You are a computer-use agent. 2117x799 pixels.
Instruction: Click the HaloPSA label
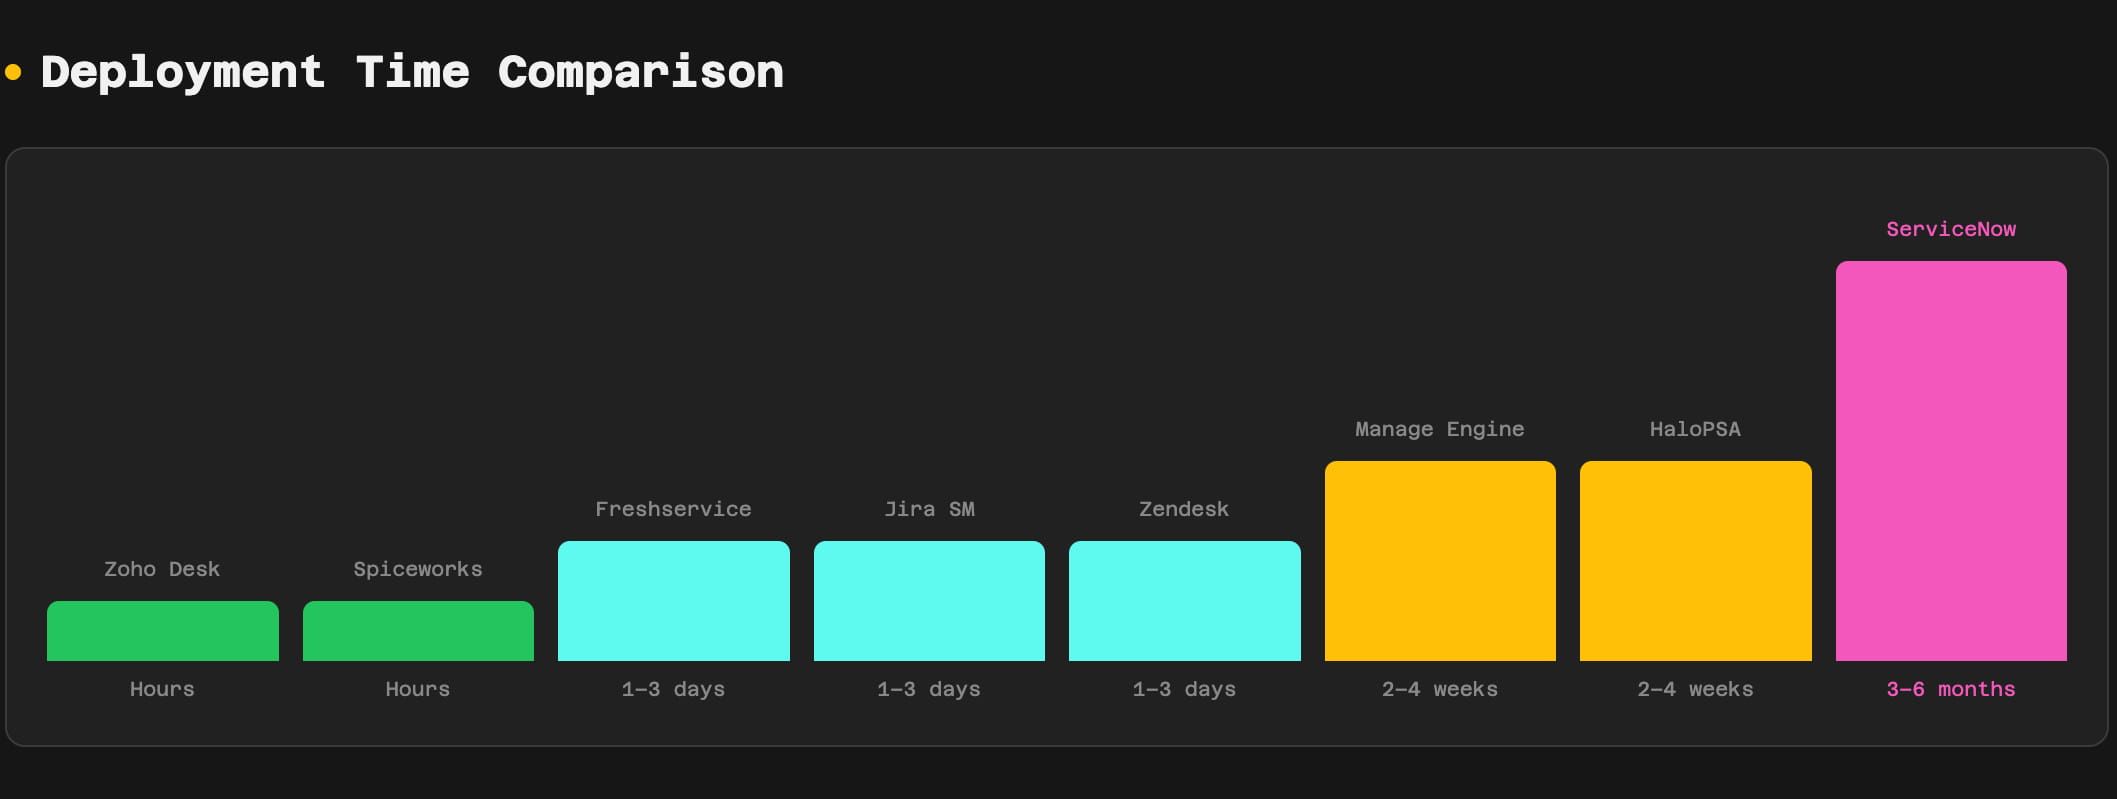(x=1695, y=429)
